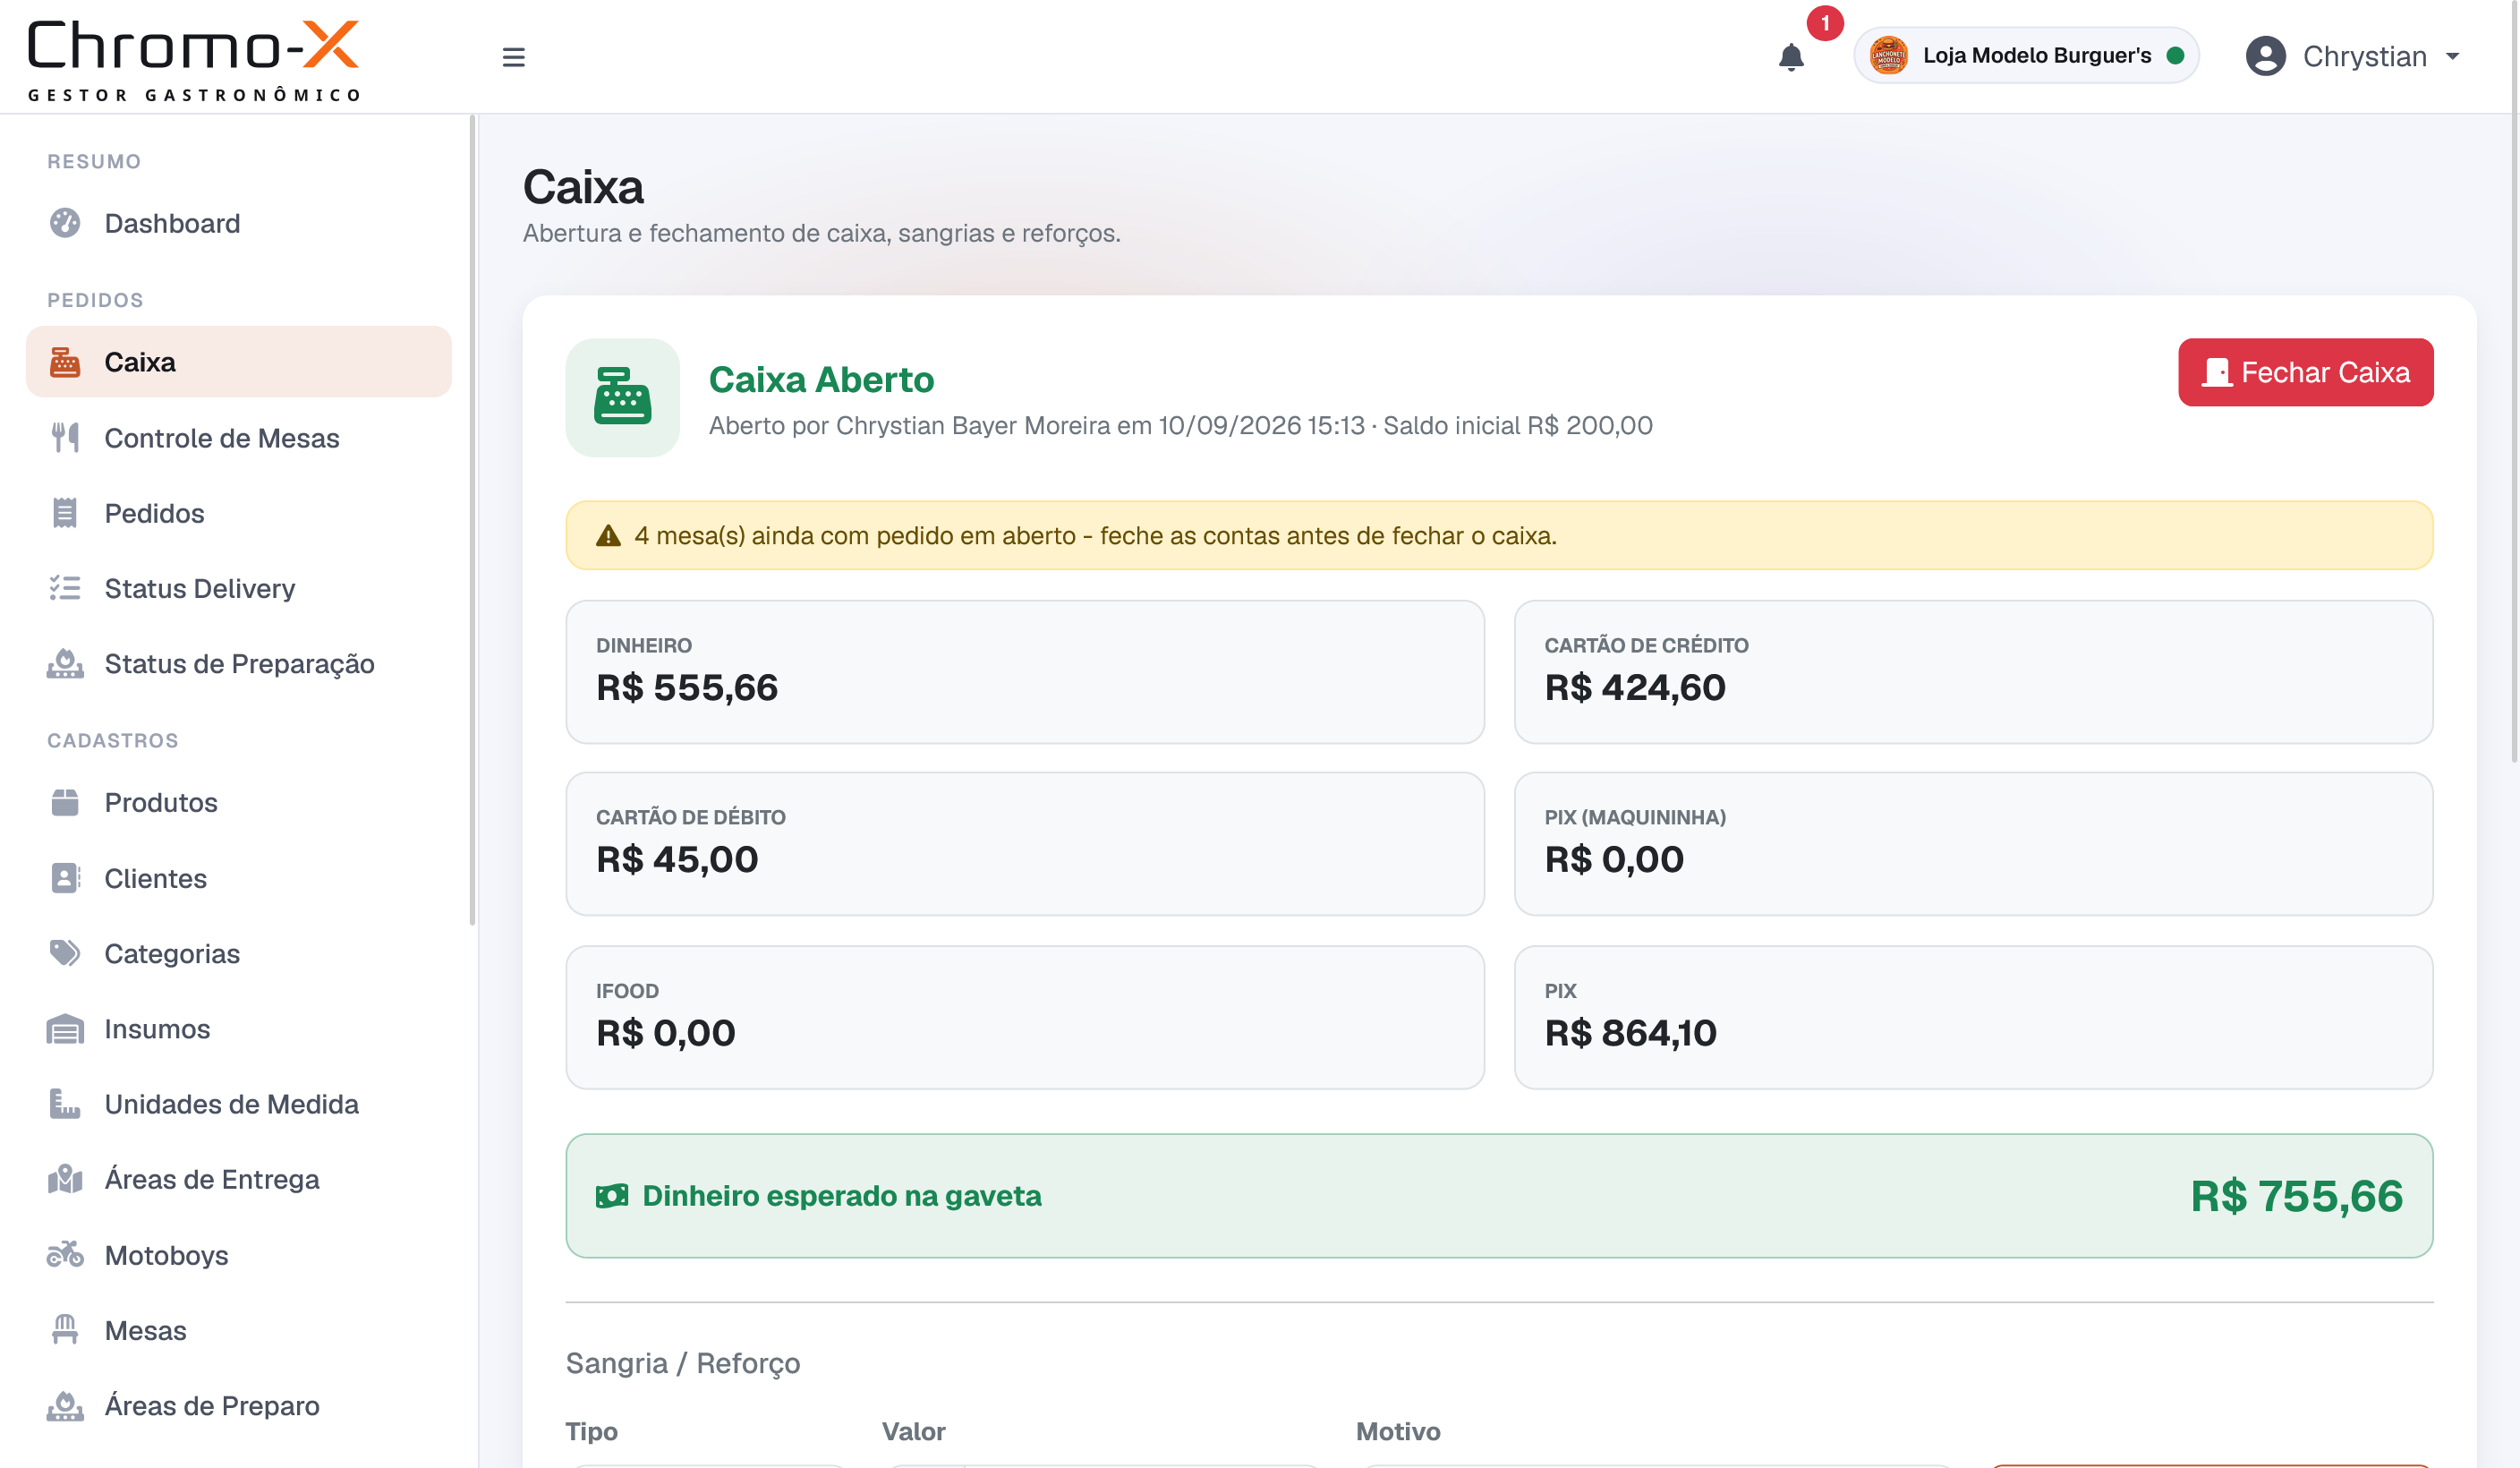Click the Pedidos receipt icon
Image resolution: width=2520 pixels, height=1468 pixels.
click(65, 513)
